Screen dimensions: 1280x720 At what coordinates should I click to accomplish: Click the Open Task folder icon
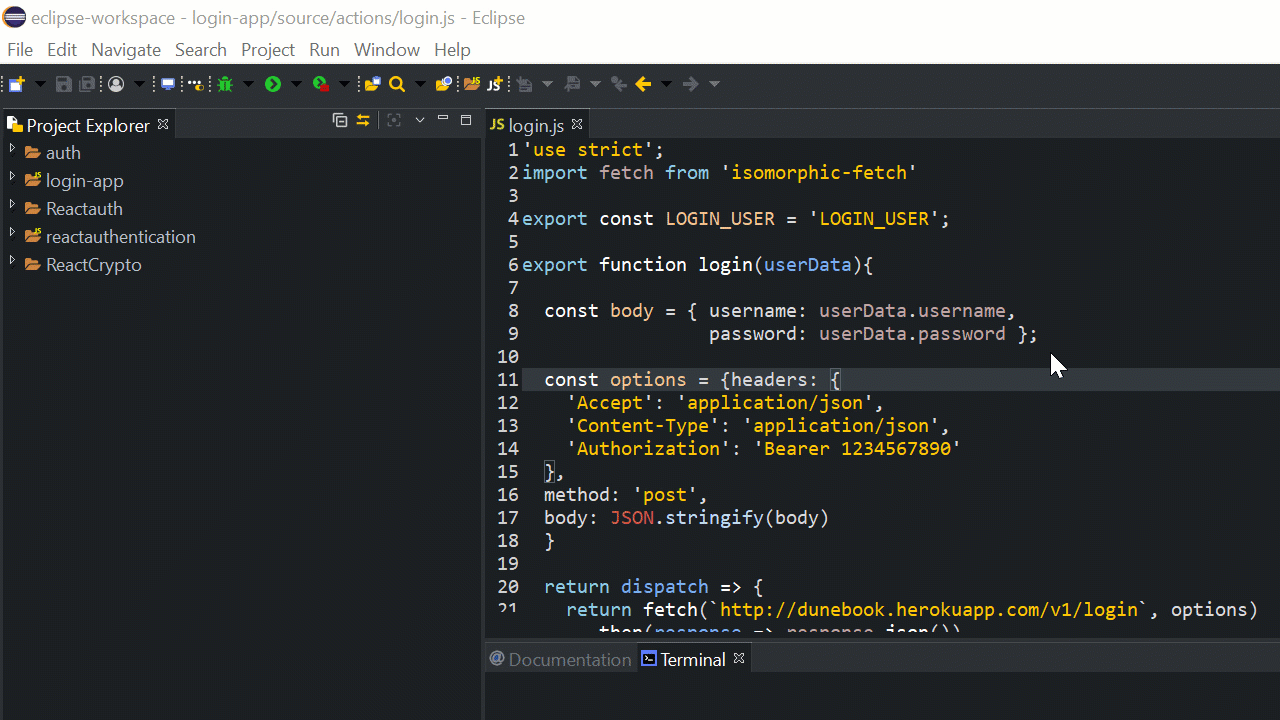(444, 84)
